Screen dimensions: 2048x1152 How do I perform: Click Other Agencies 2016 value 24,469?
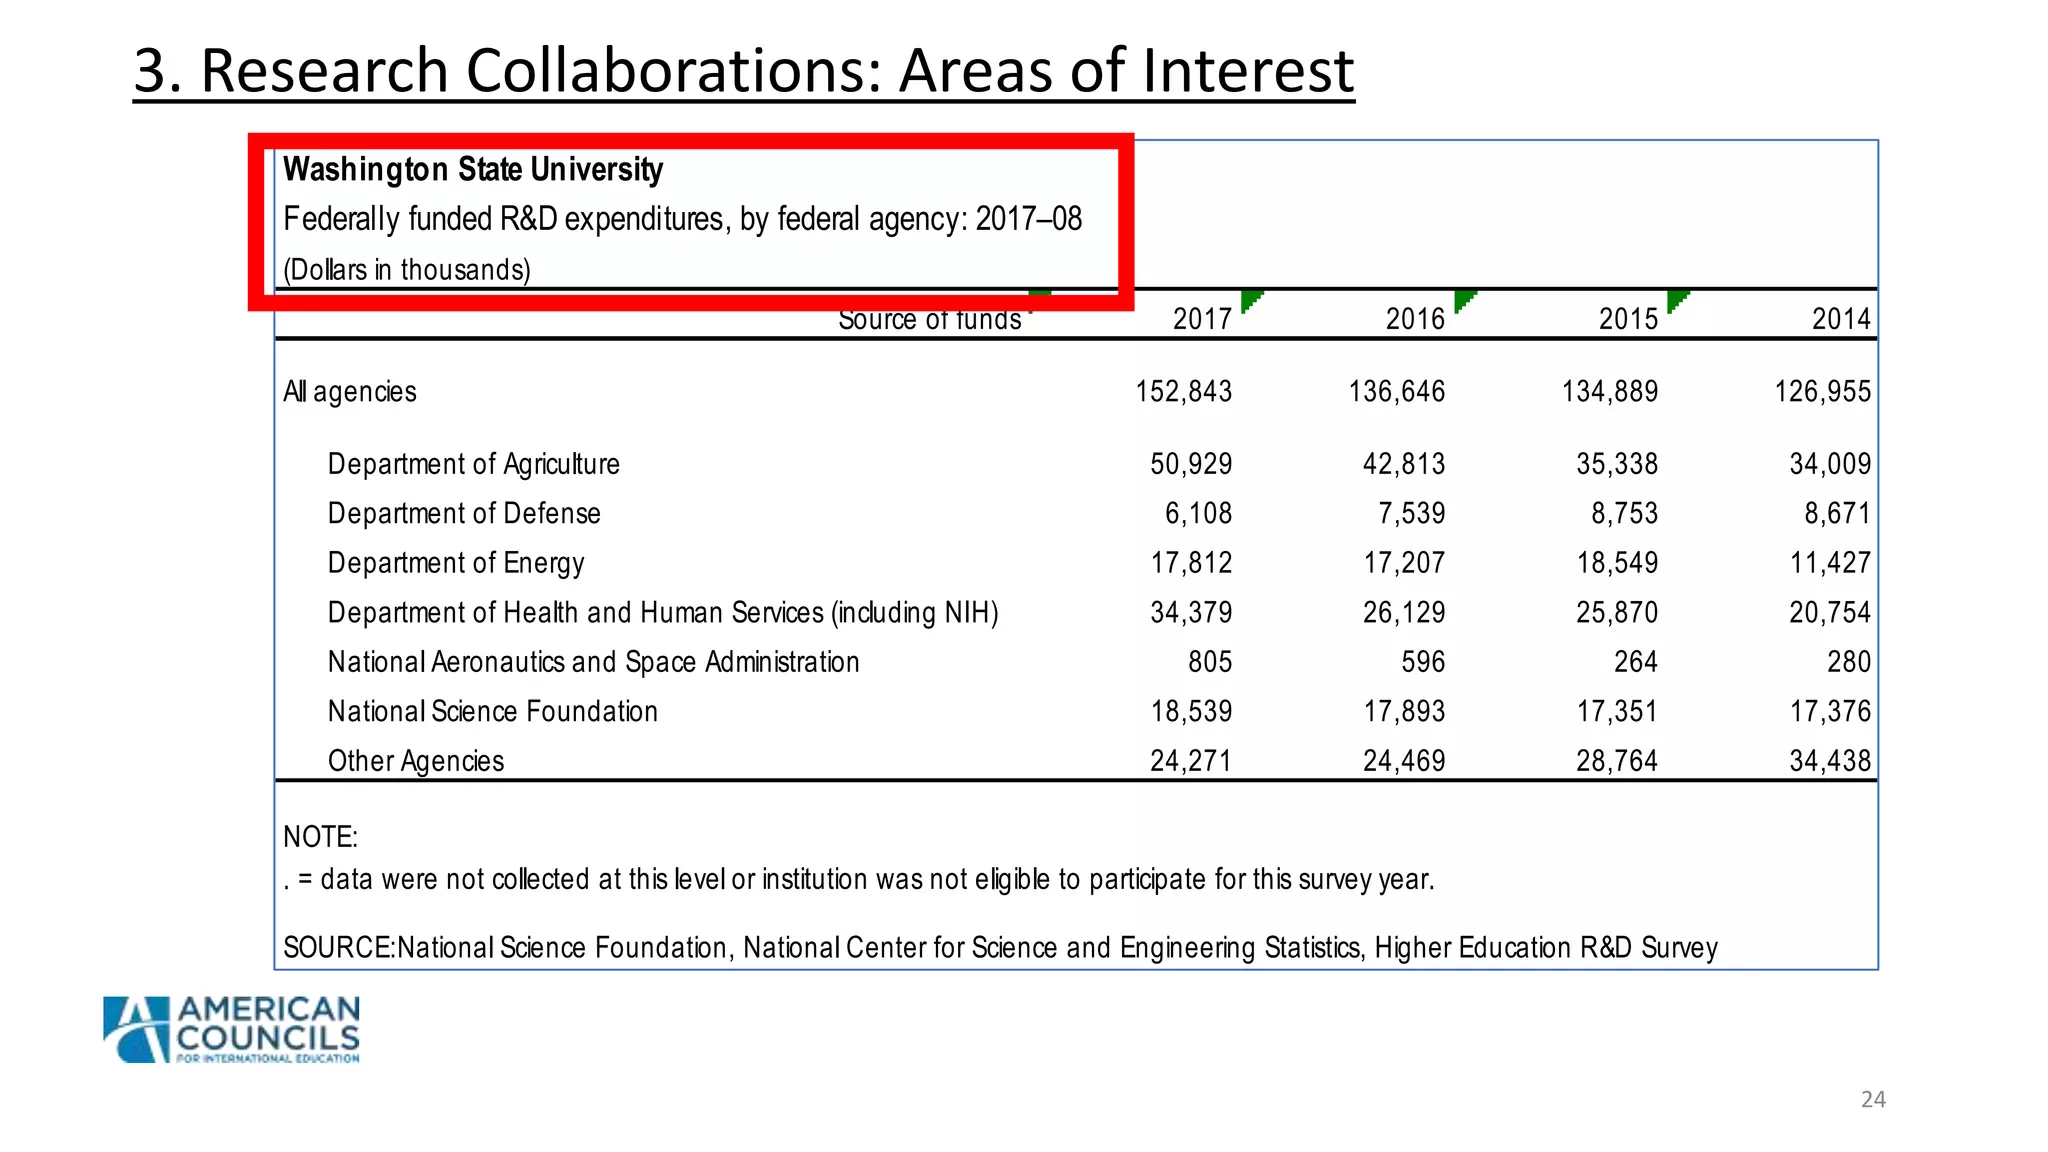pyautogui.click(x=1404, y=761)
